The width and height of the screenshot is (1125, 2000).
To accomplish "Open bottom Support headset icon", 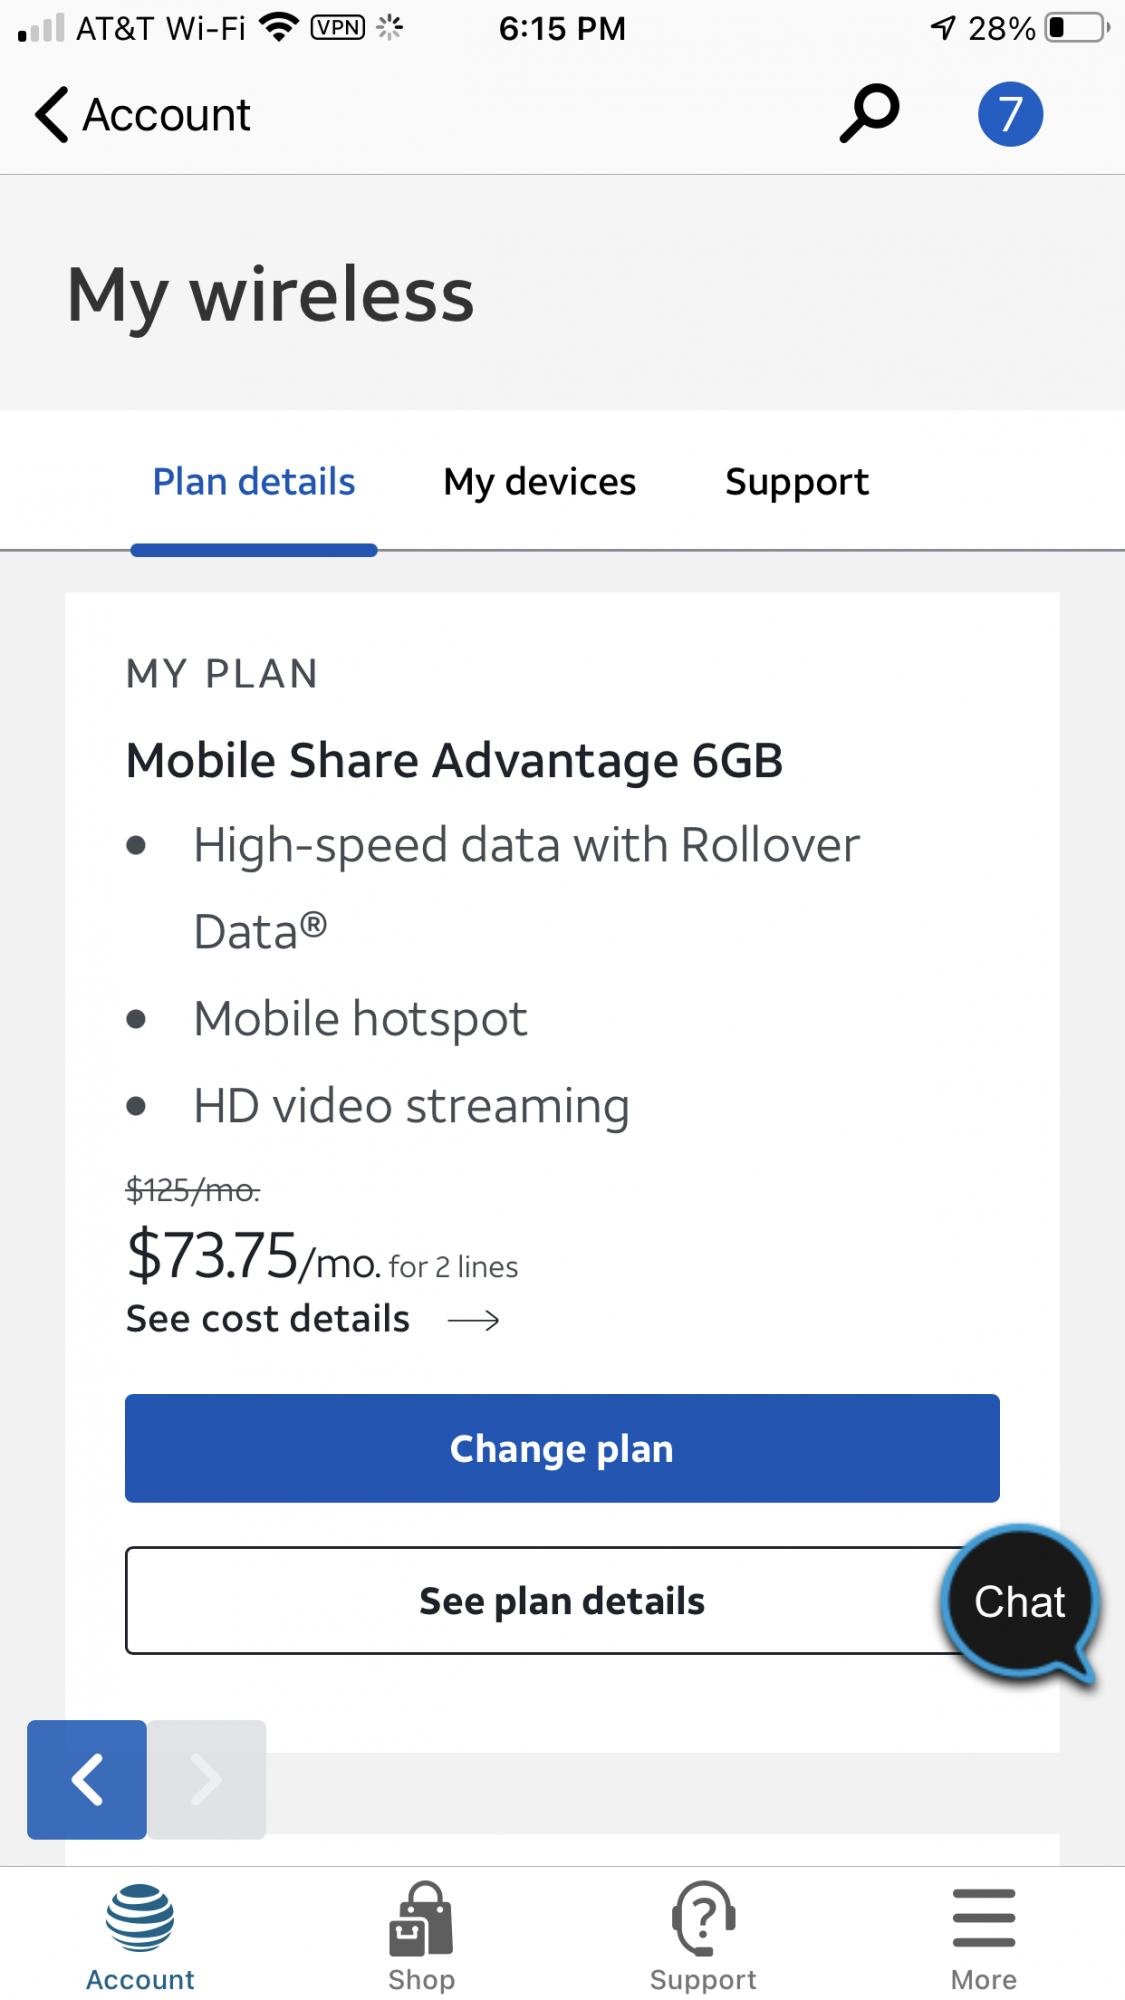I will pos(703,1918).
